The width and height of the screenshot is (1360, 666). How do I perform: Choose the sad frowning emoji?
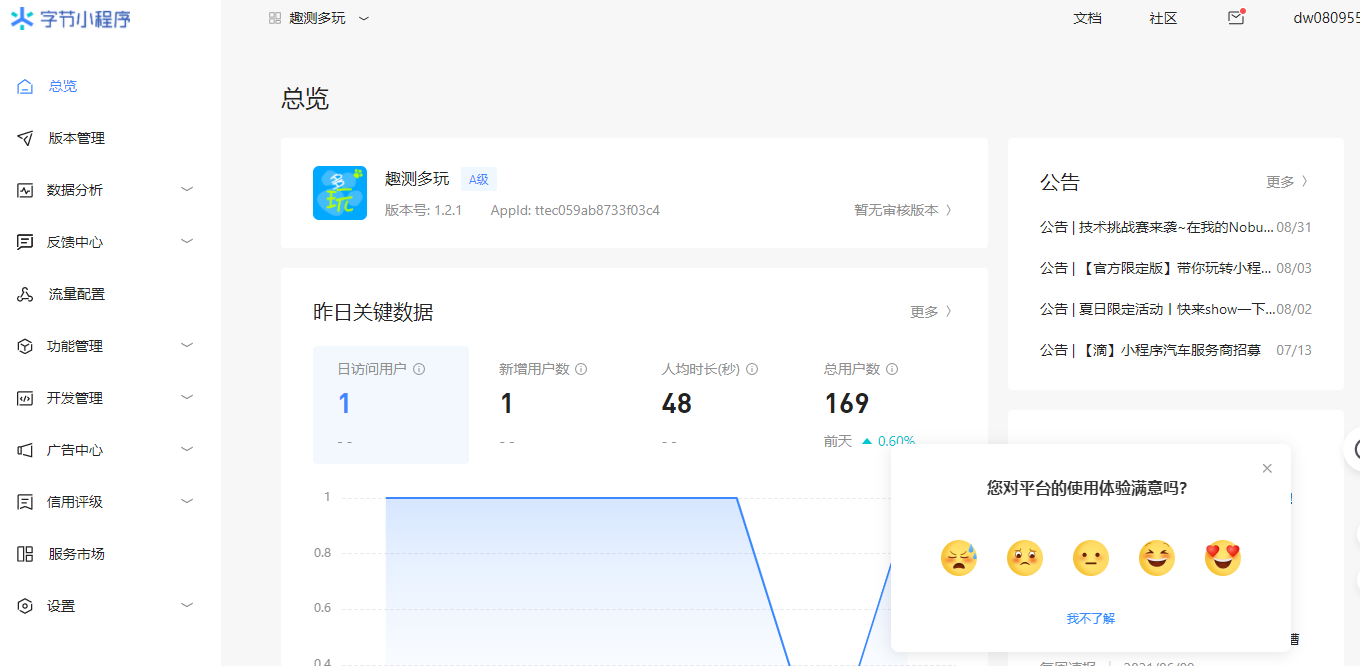[x=1025, y=557]
